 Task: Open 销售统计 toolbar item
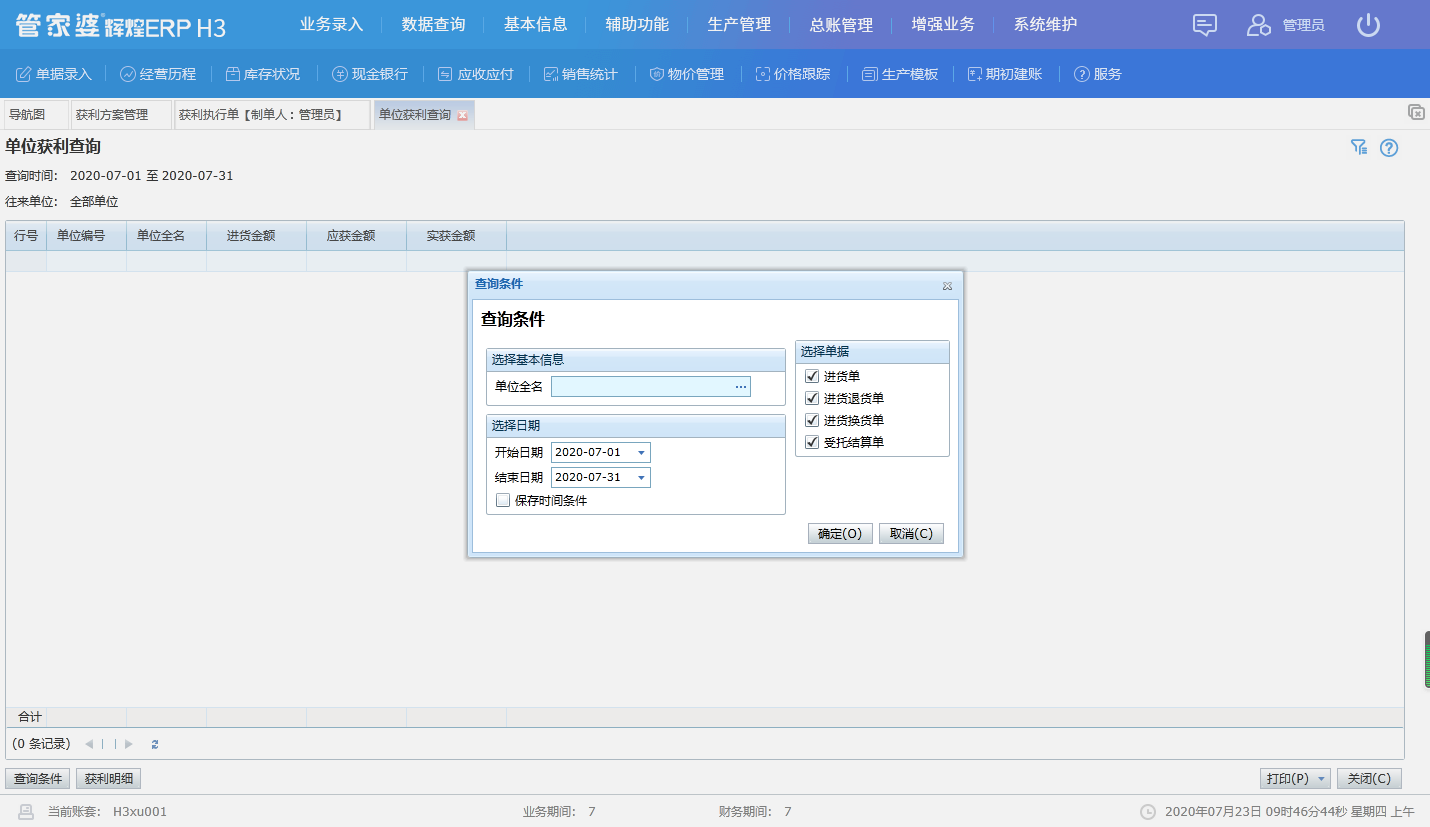pos(581,74)
